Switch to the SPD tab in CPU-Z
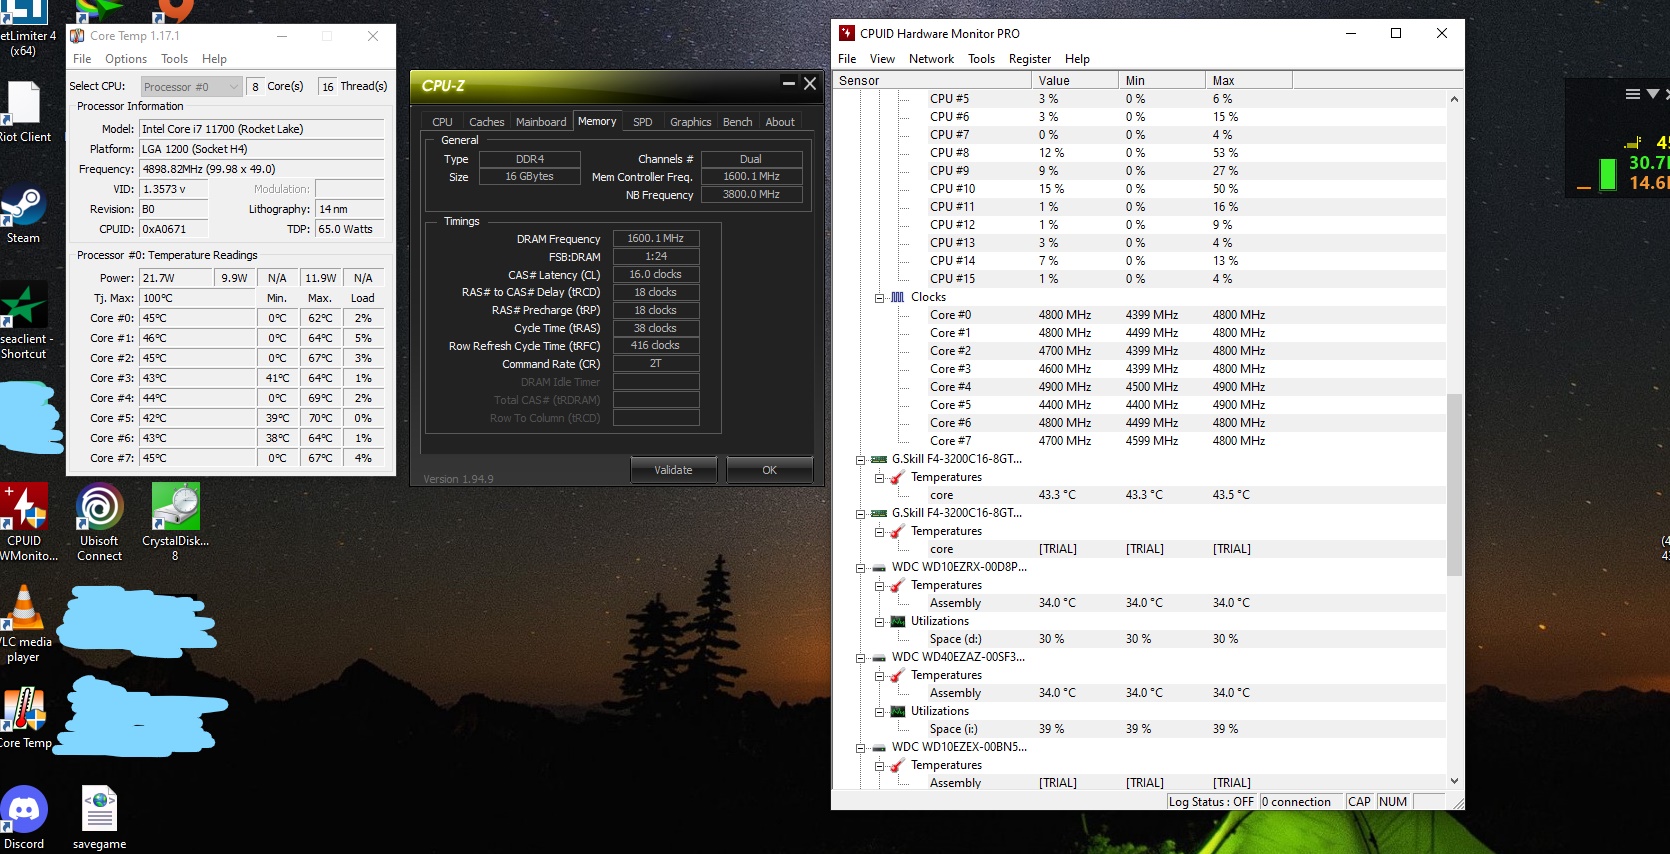 tap(643, 122)
